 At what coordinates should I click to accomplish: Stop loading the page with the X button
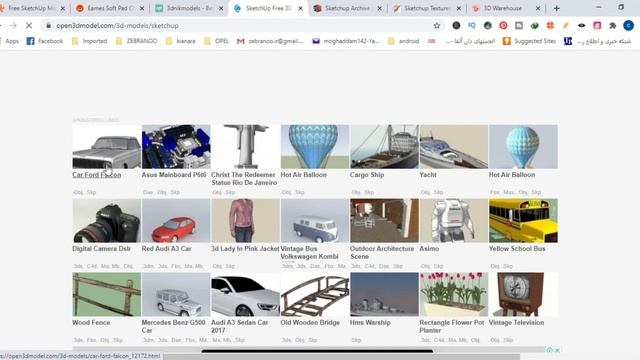click(29, 25)
